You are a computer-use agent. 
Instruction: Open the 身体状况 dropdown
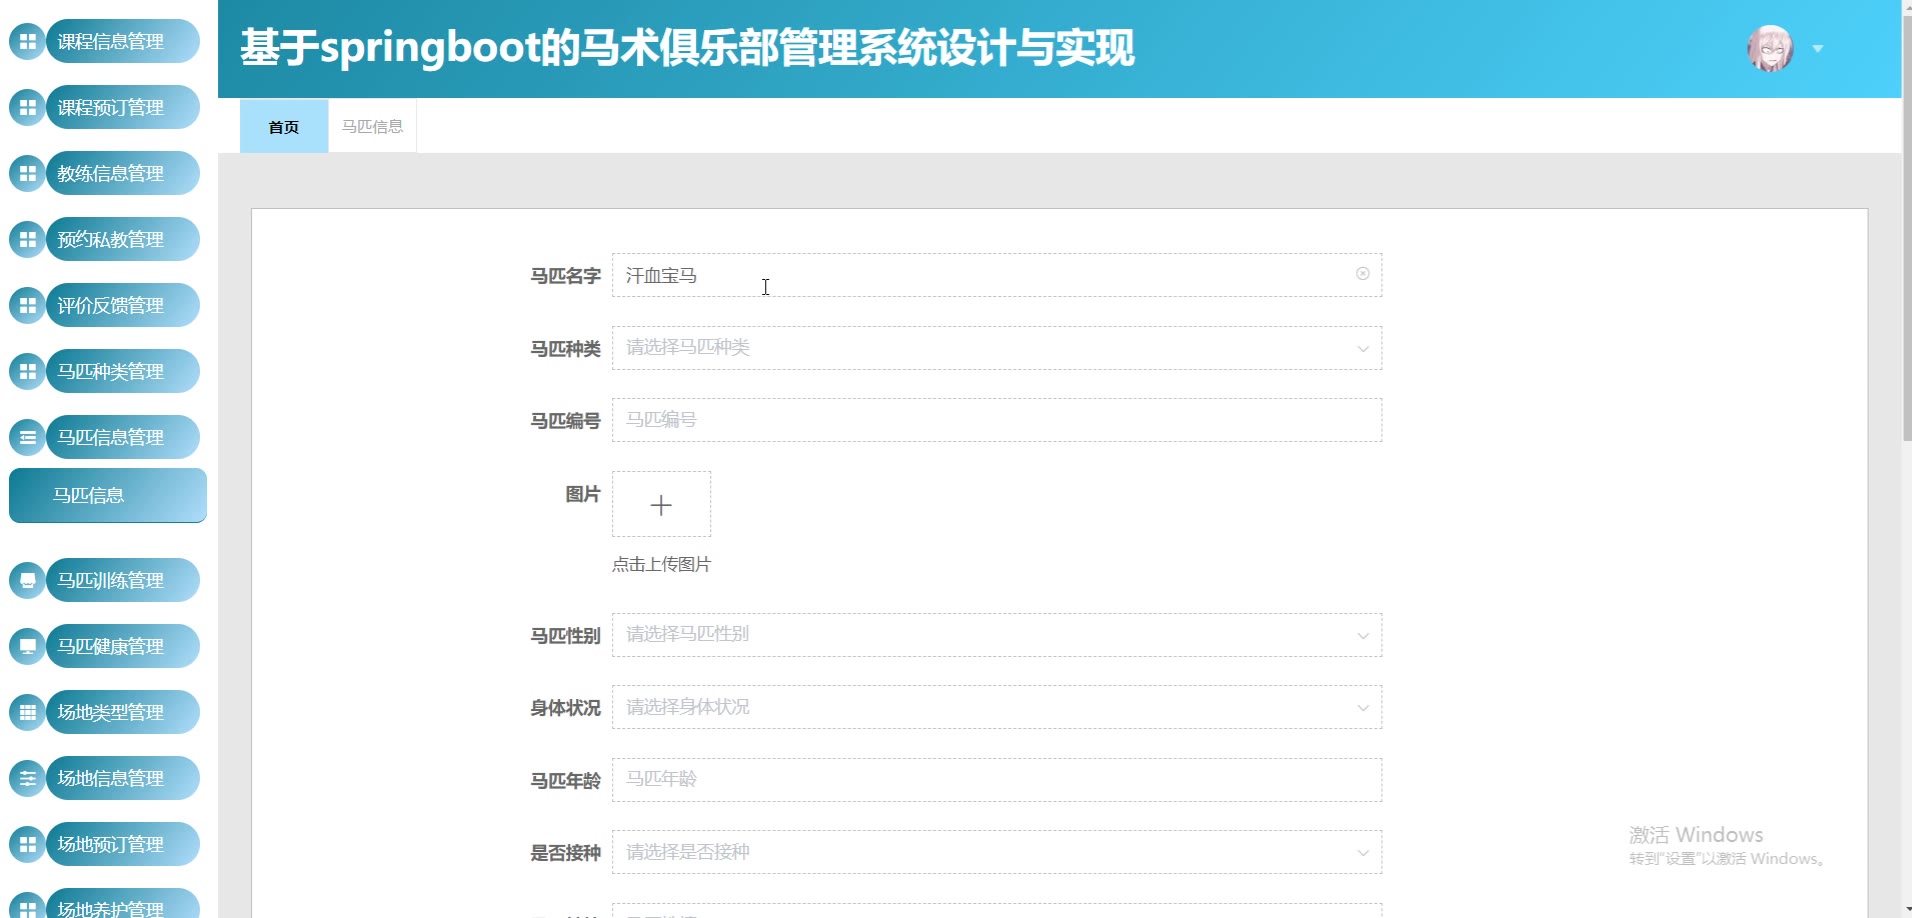pyautogui.click(x=997, y=707)
